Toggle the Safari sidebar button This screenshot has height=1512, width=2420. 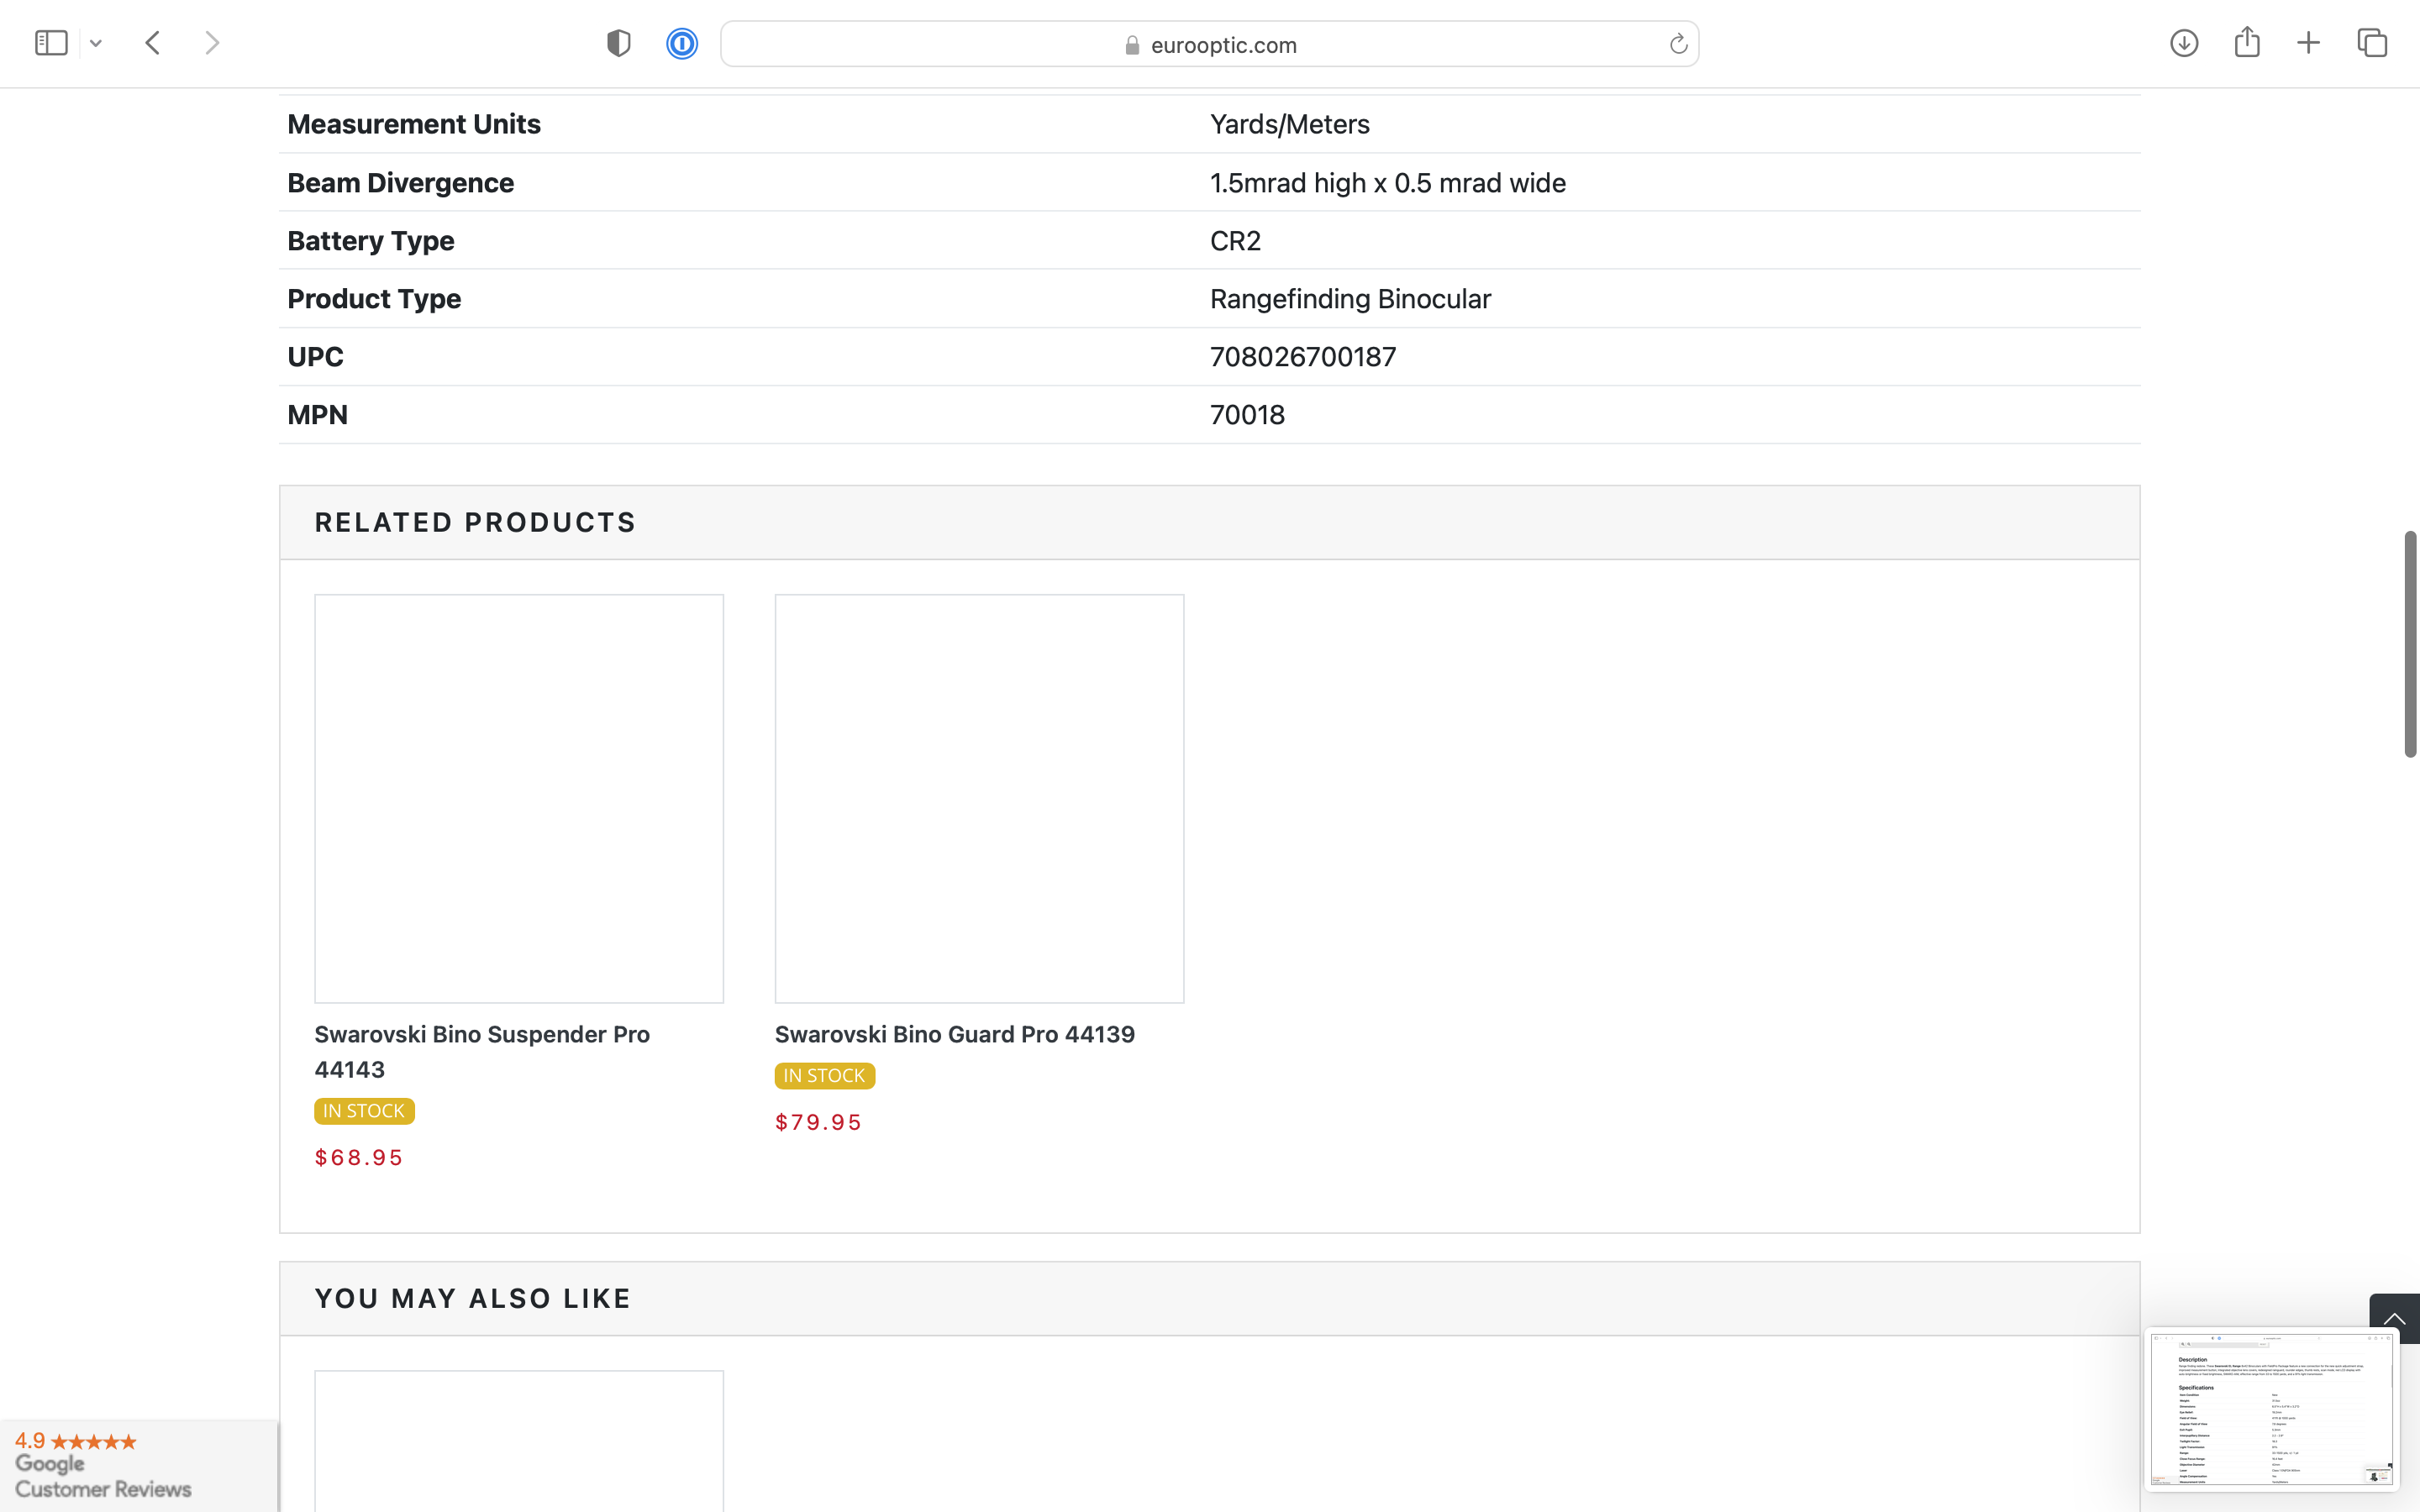51,43
